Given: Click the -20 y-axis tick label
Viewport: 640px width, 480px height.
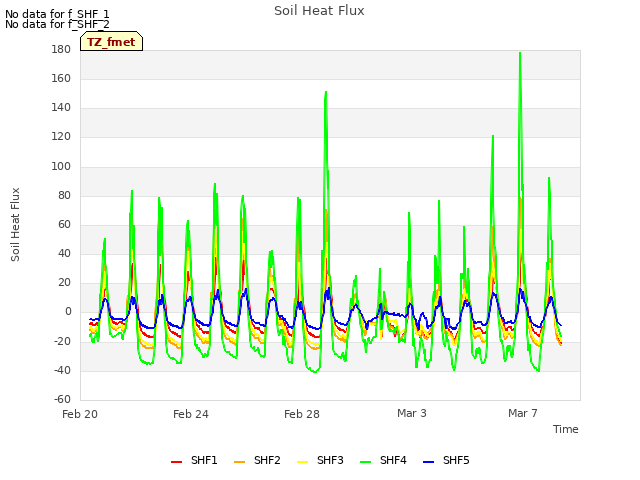Looking at the screenshot, I should point(62,341).
